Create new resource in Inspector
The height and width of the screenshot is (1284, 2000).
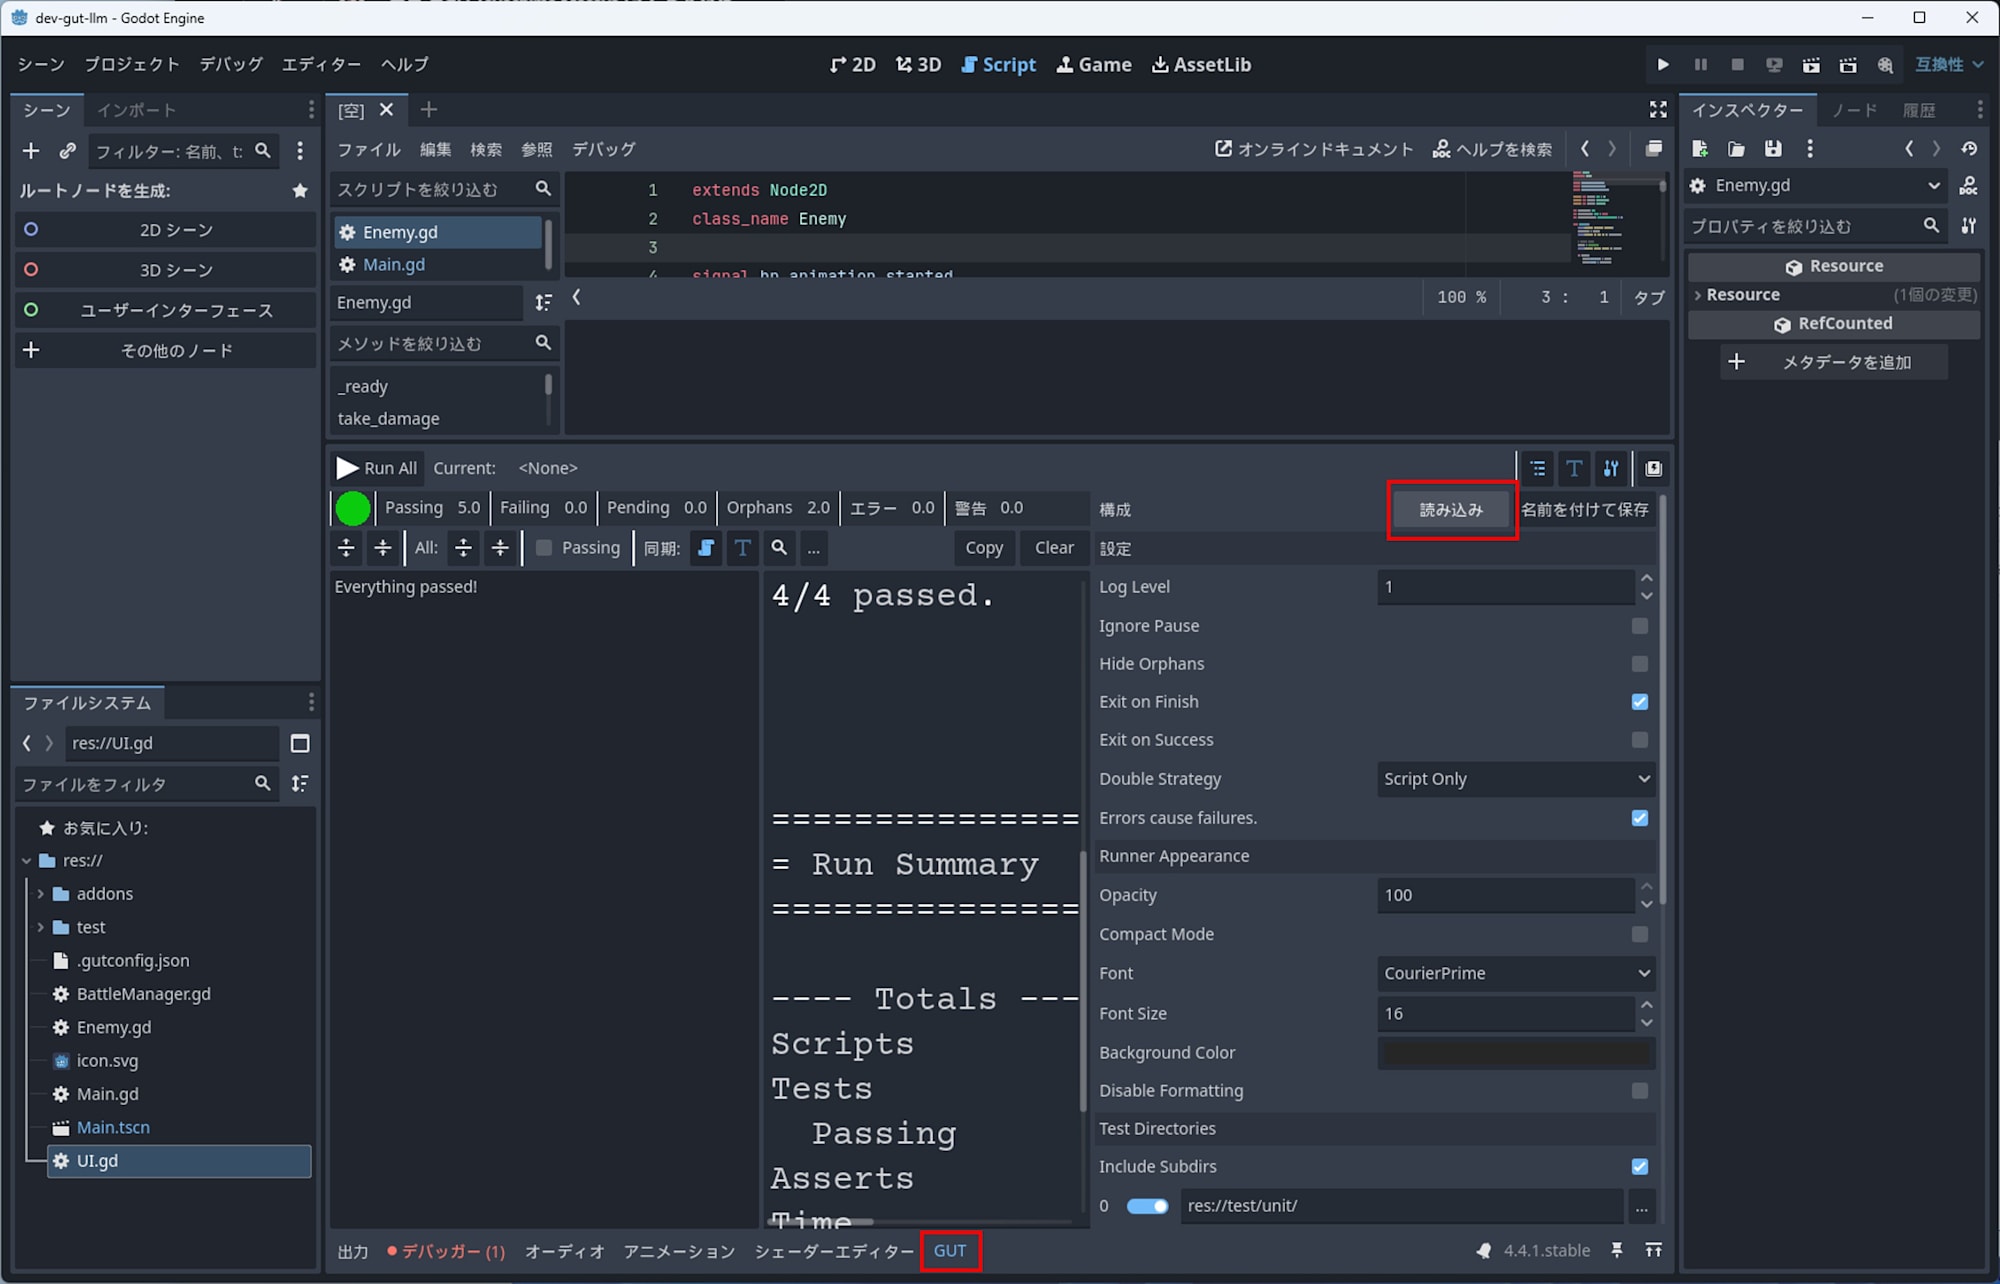(1700, 149)
